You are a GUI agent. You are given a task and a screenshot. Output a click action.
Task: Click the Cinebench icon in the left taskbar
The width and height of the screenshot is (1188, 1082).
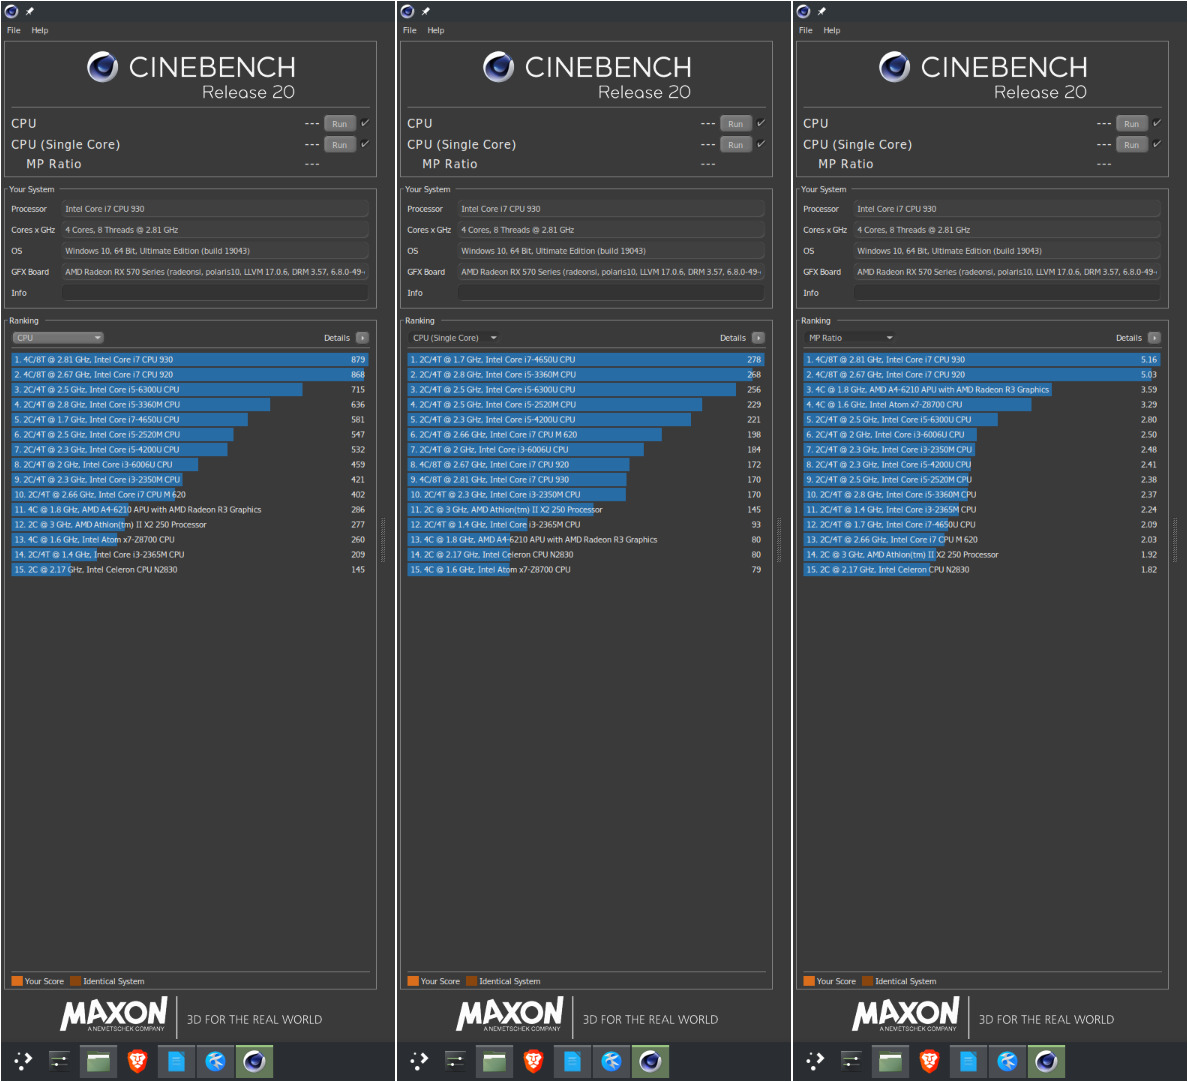coord(254,1061)
